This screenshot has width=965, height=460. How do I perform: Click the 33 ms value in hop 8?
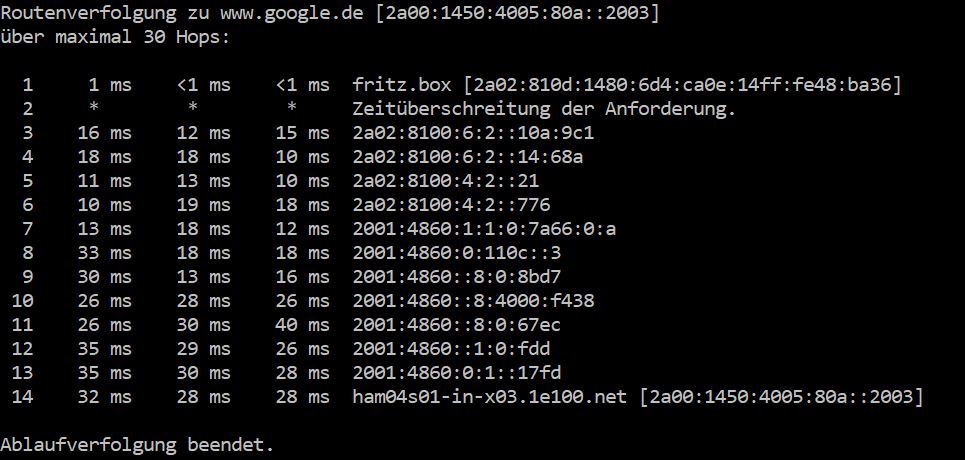pos(105,253)
